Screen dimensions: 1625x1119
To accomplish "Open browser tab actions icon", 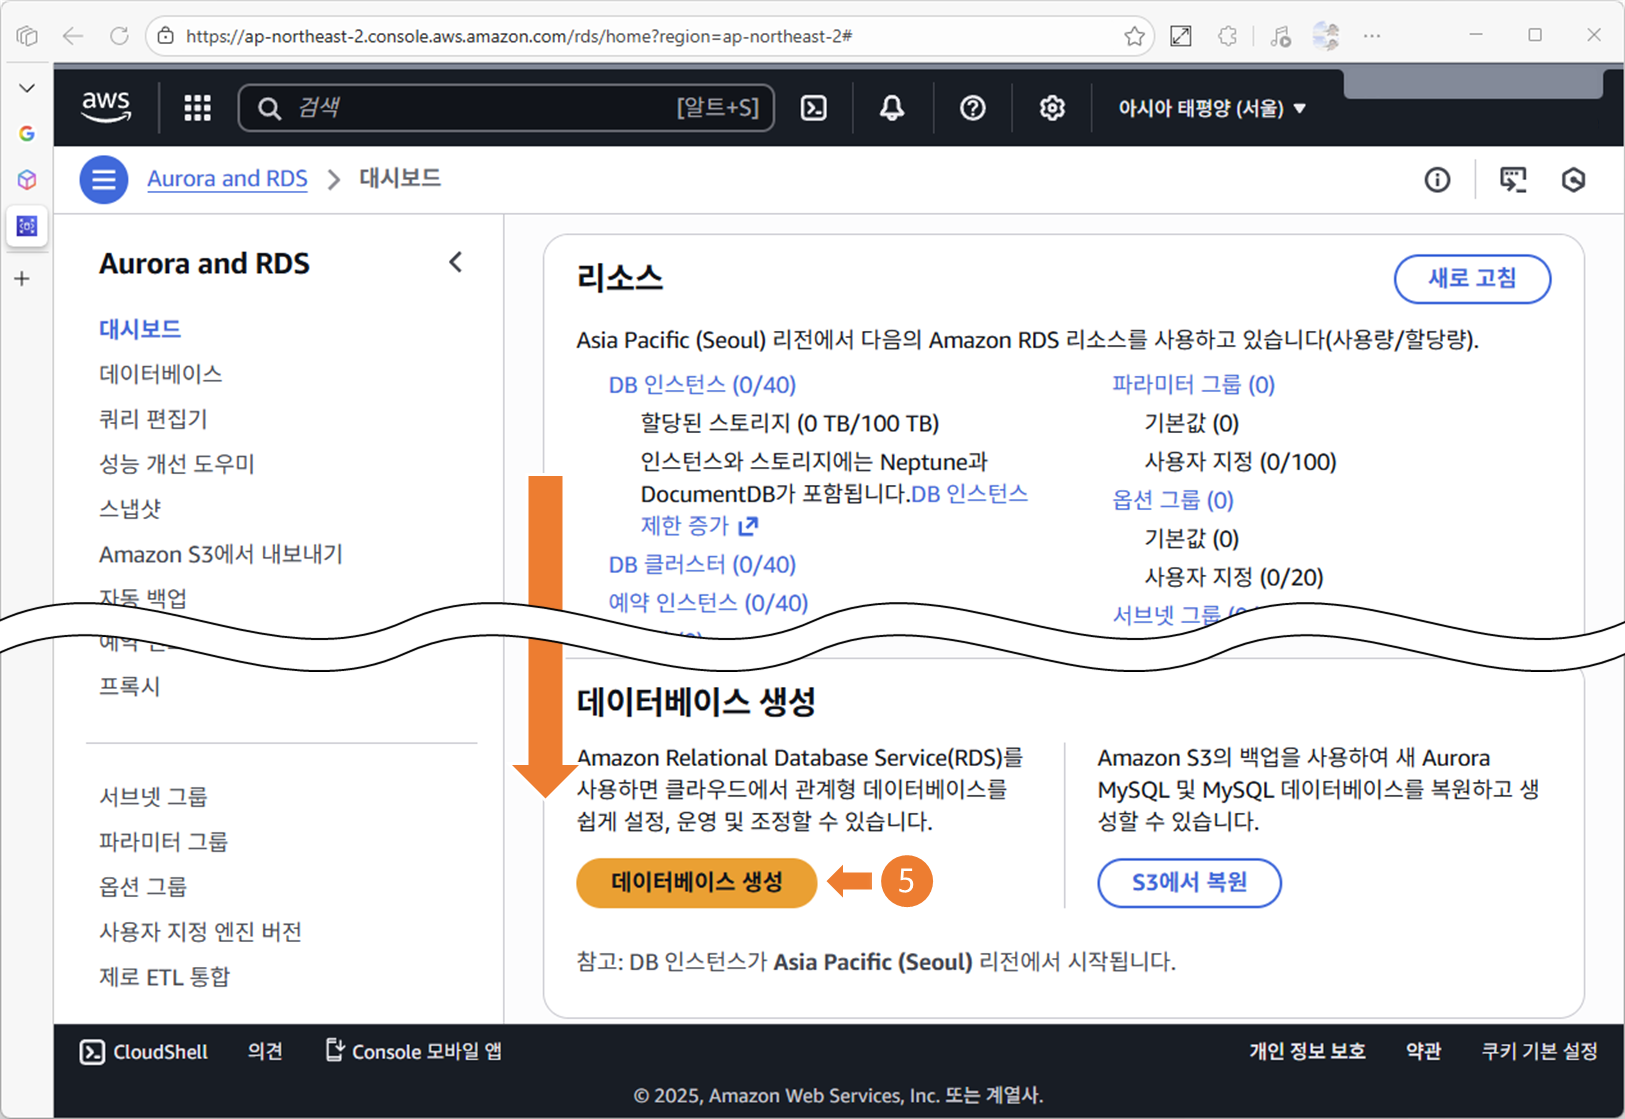I will (27, 36).
